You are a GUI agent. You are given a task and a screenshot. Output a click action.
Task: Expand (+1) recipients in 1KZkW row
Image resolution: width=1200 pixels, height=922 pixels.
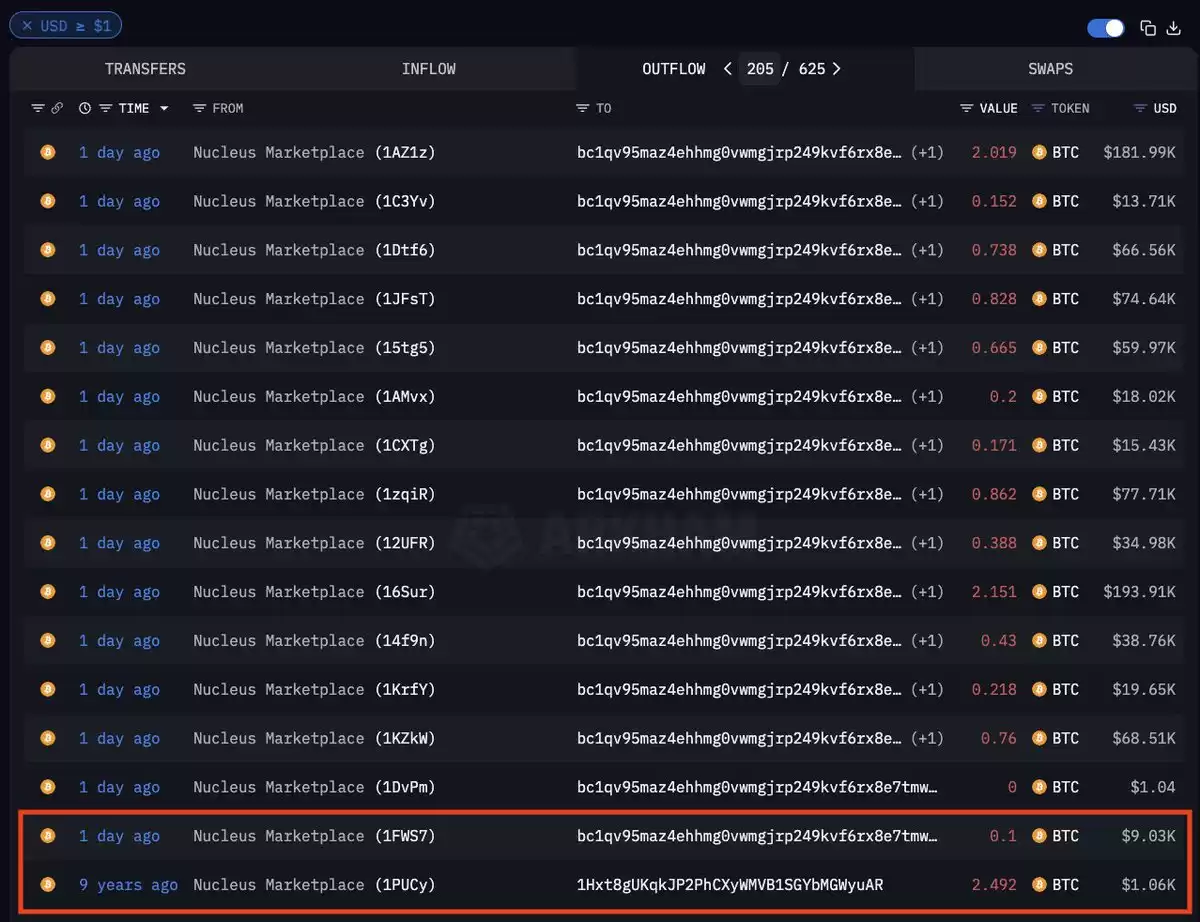927,738
